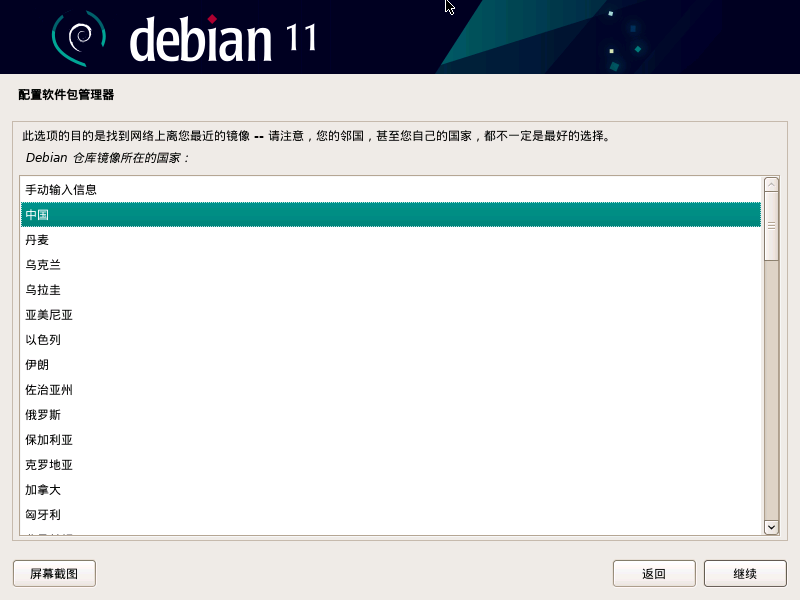Click the Debian swirl logo
This screenshot has width=800, height=600.
78,37
